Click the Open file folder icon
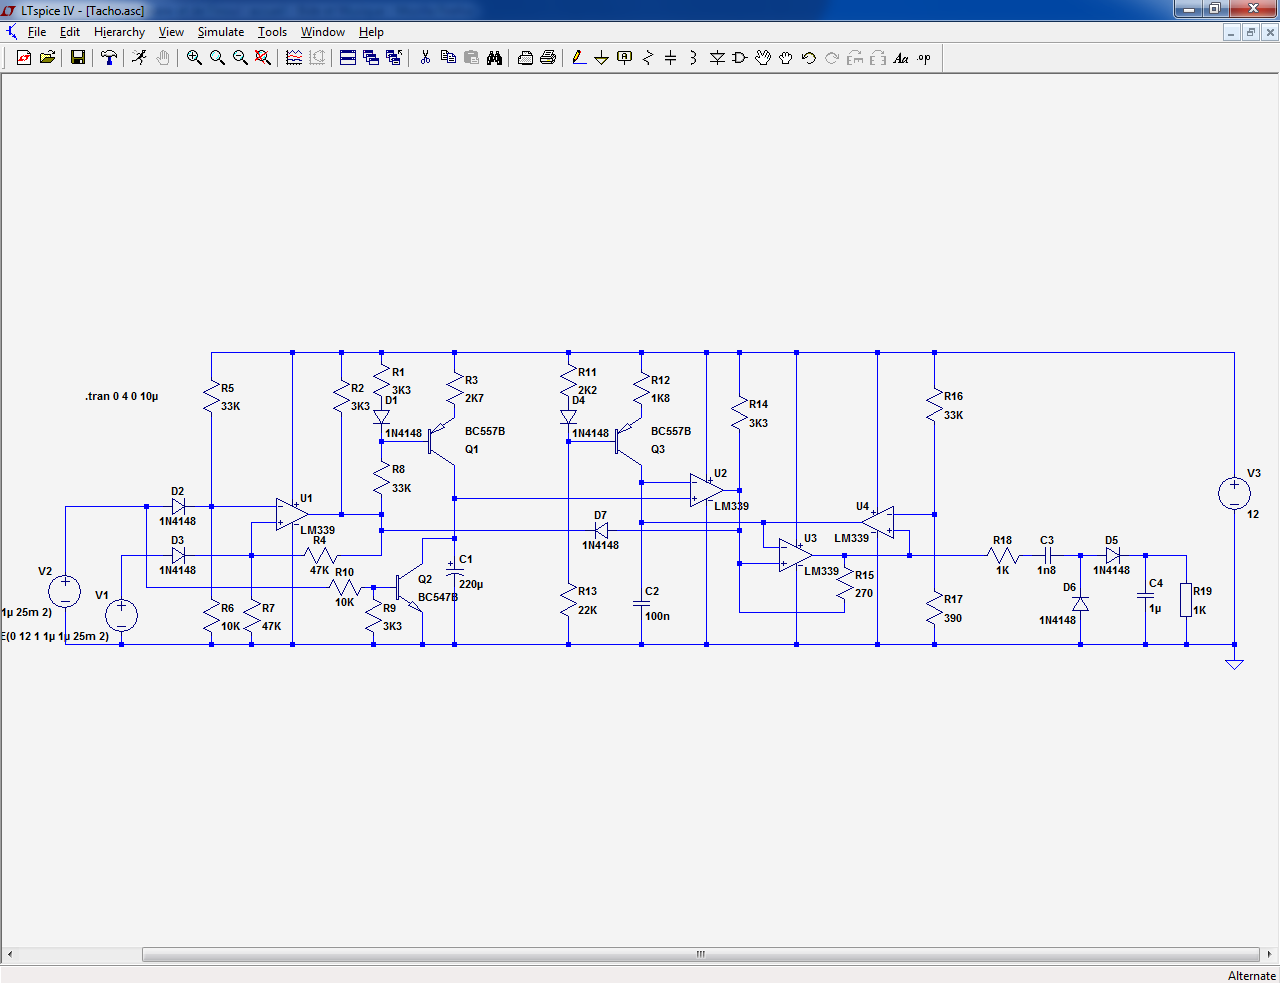 (x=47, y=58)
